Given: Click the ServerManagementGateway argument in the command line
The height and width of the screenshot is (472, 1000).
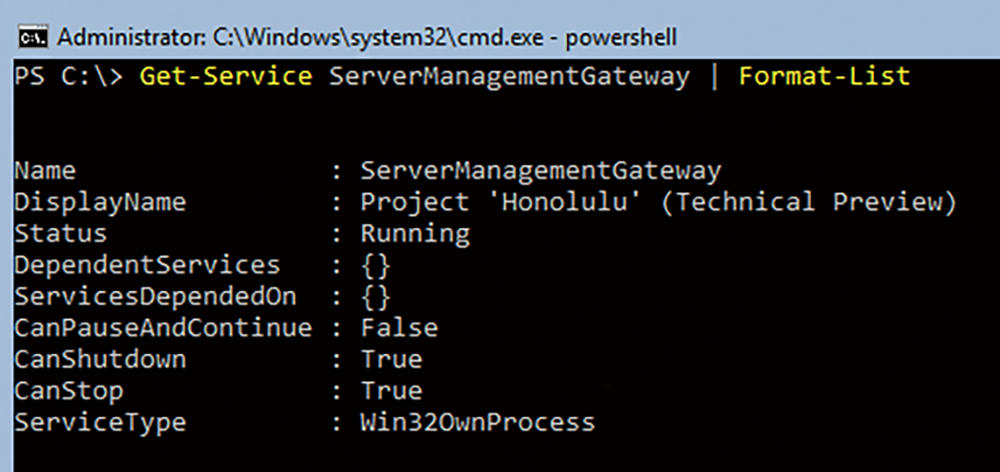Looking at the screenshot, I should [x=510, y=78].
